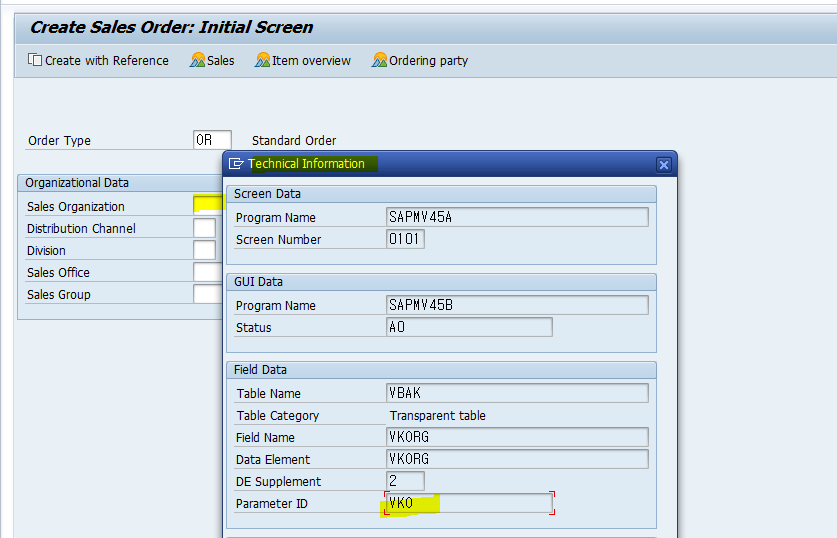Click the Screen Data group header

(x=267, y=194)
